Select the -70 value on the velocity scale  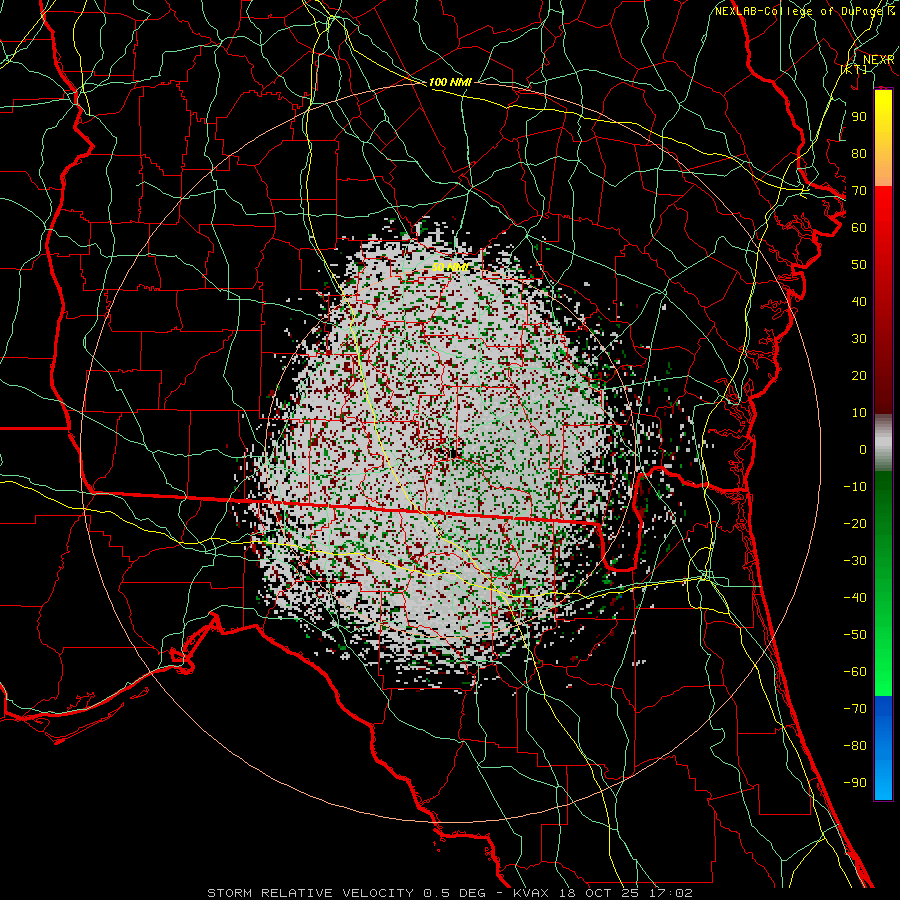click(x=855, y=709)
